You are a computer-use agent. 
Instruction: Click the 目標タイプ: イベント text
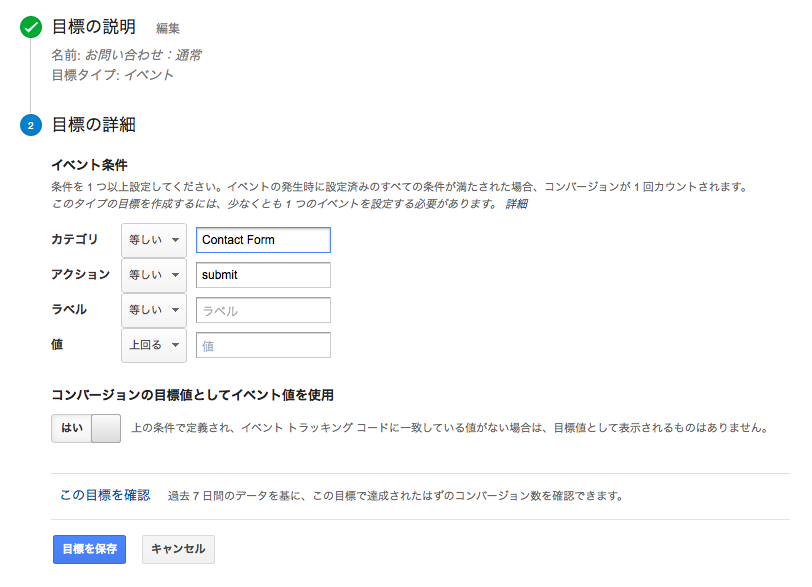pos(112,75)
